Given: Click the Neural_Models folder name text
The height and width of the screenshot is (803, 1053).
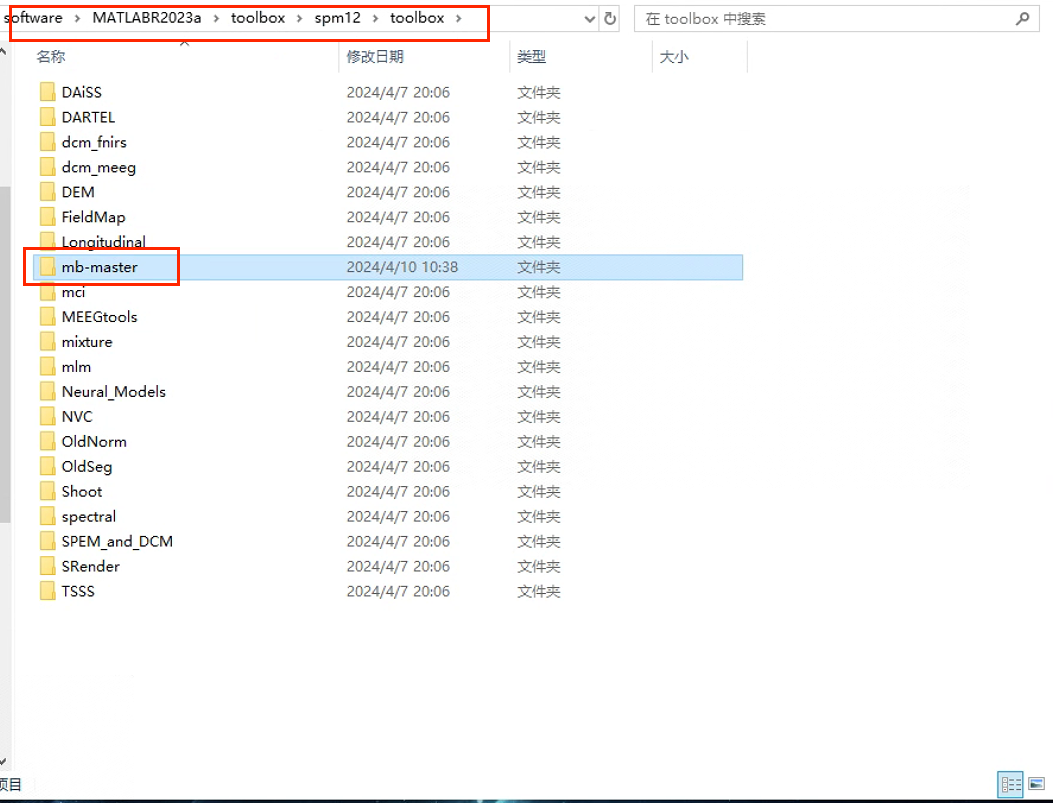Looking at the screenshot, I should point(113,391).
